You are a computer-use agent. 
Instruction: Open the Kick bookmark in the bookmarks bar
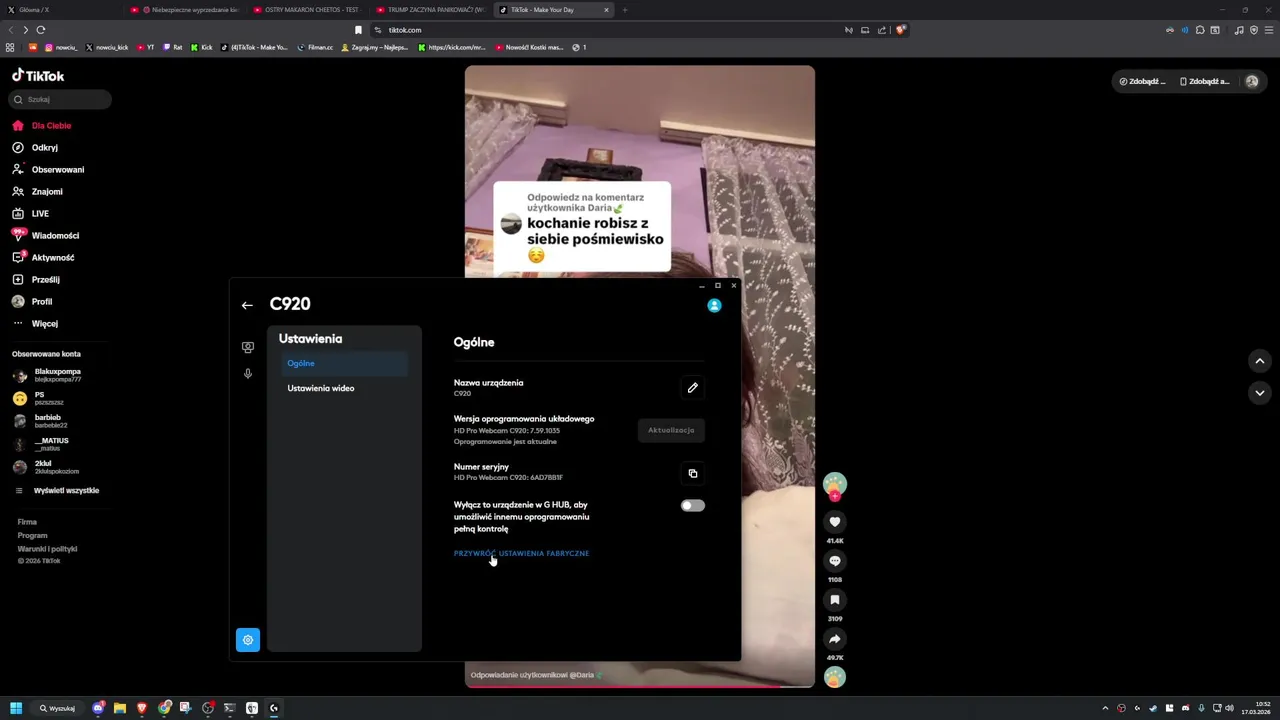coord(202,47)
